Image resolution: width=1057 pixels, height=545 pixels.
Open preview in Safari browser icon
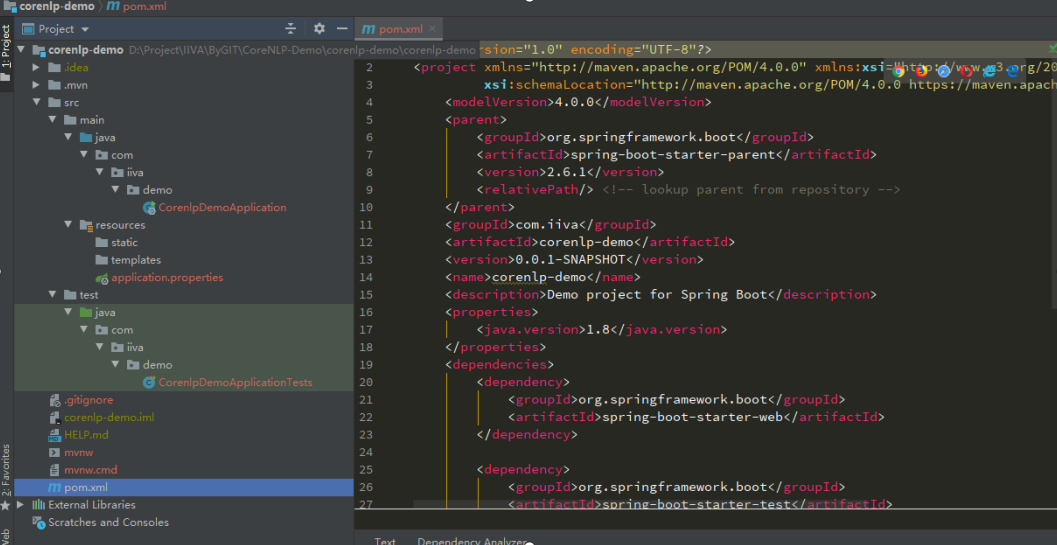tap(944, 71)
